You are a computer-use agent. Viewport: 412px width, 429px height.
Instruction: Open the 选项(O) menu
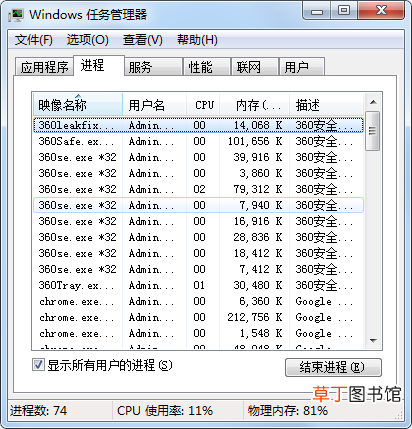coord(88,40)
